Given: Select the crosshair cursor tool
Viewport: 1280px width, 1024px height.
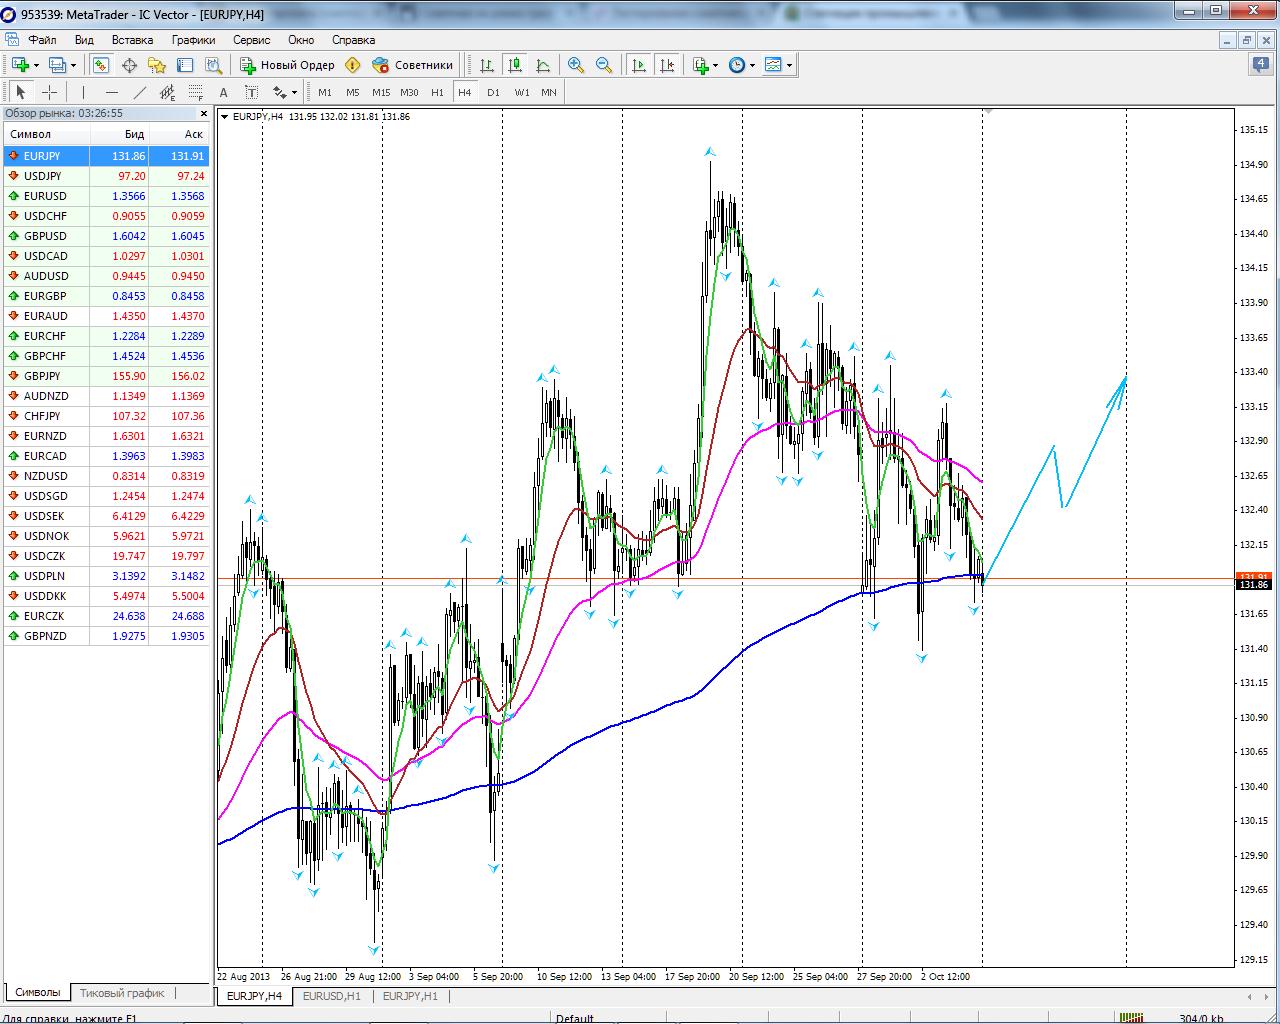Looking at the screenshot, I should point(49,92).
